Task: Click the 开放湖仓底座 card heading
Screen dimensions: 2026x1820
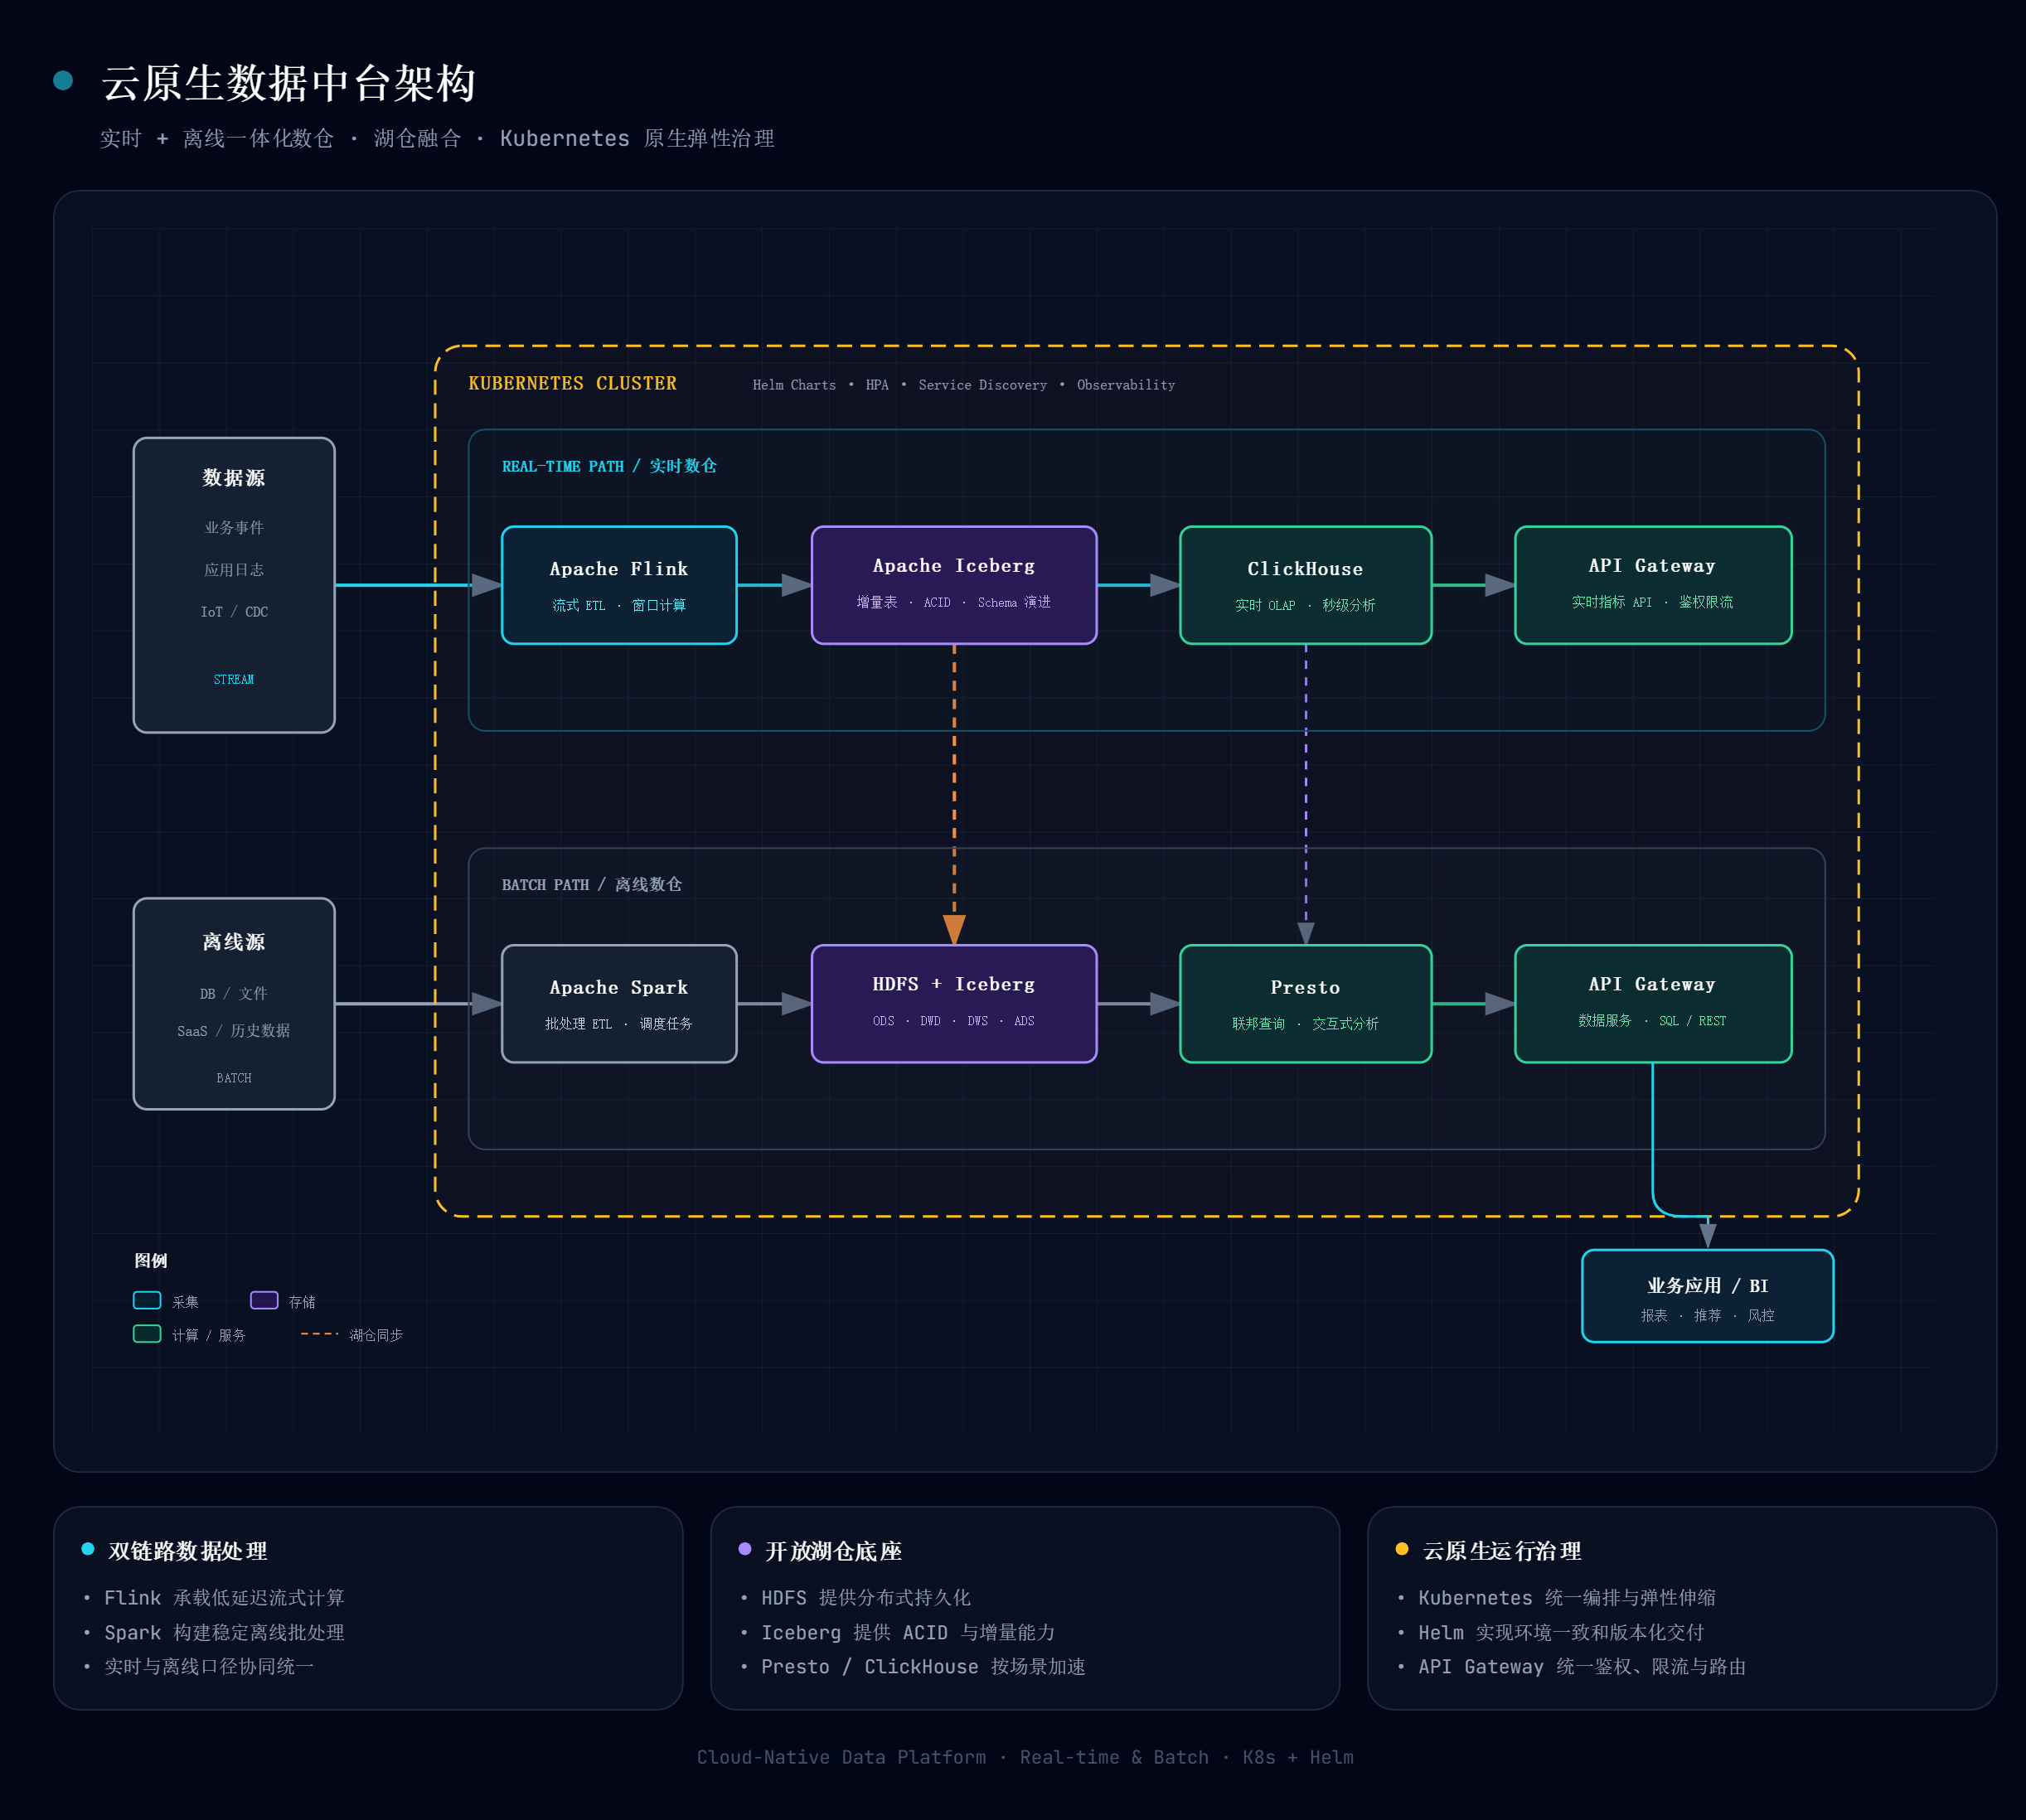Action: click(x=833, y=1551)
